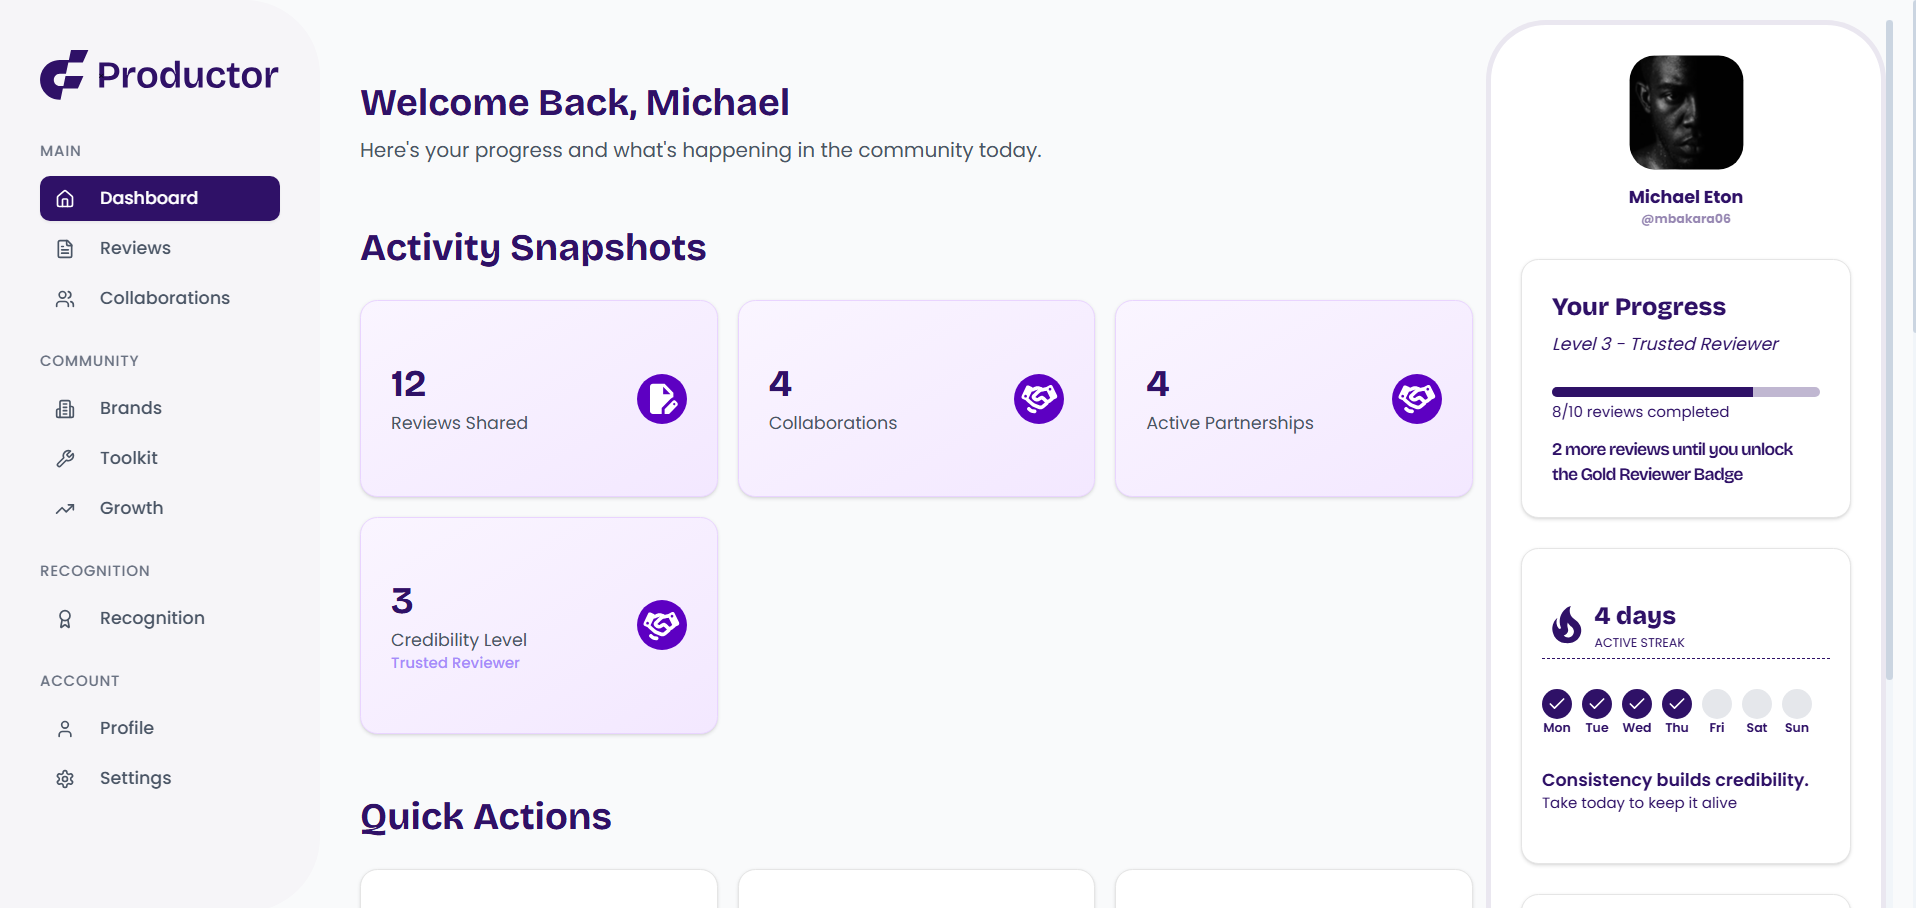Toggle the Monday streak checkmark

pos(1556,704)
